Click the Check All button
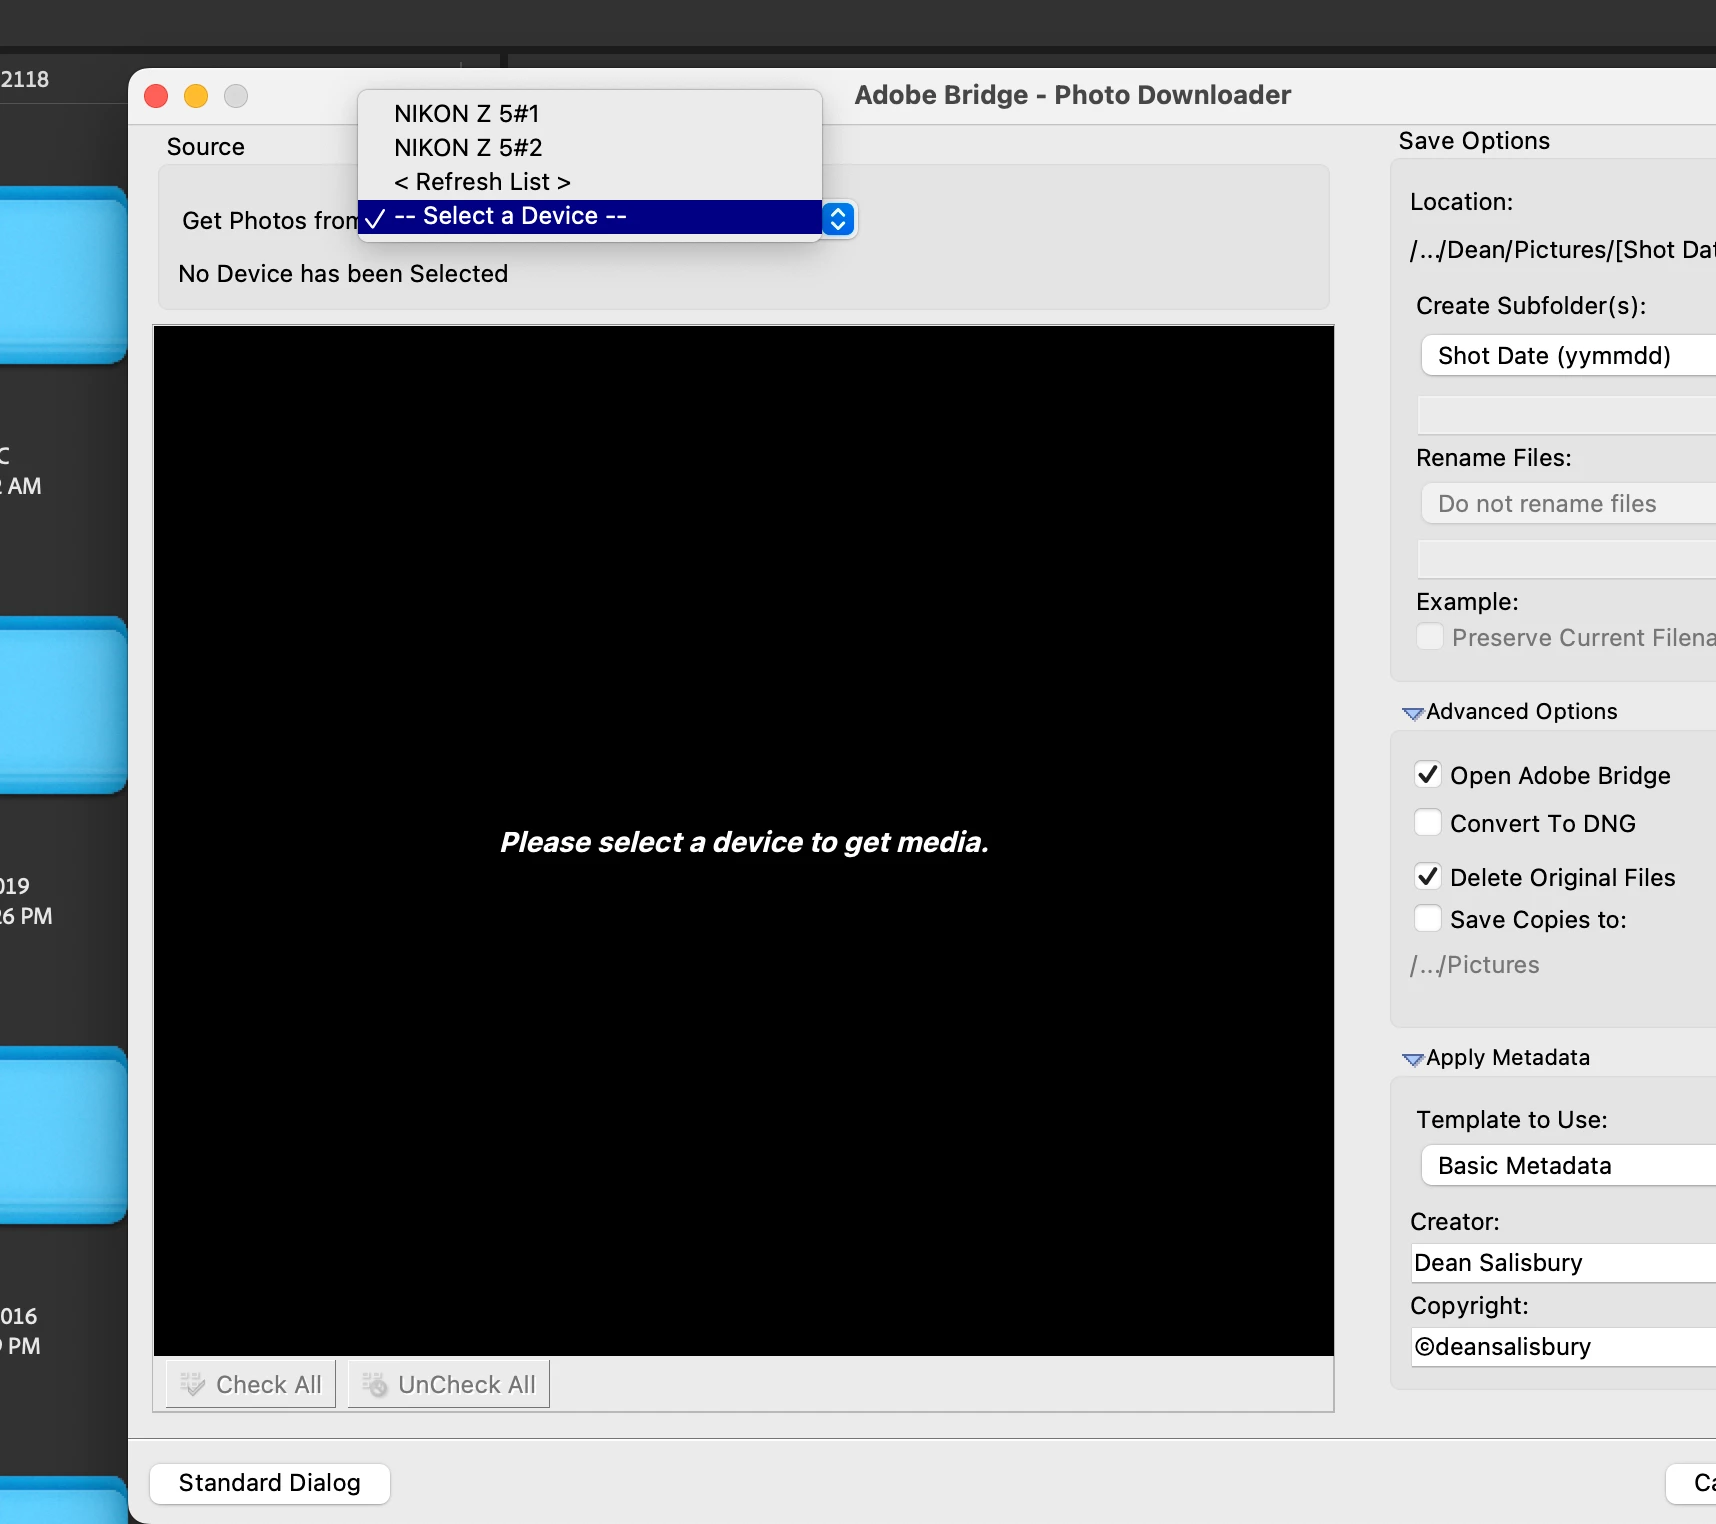The width and height of the screenshot is (1716, 1524). pos(251,1384)
